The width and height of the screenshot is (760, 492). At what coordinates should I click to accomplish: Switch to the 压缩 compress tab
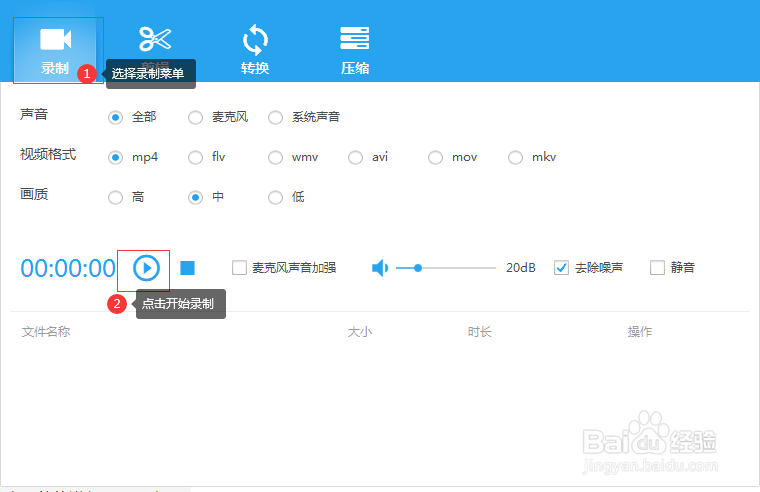pos(355,50)
